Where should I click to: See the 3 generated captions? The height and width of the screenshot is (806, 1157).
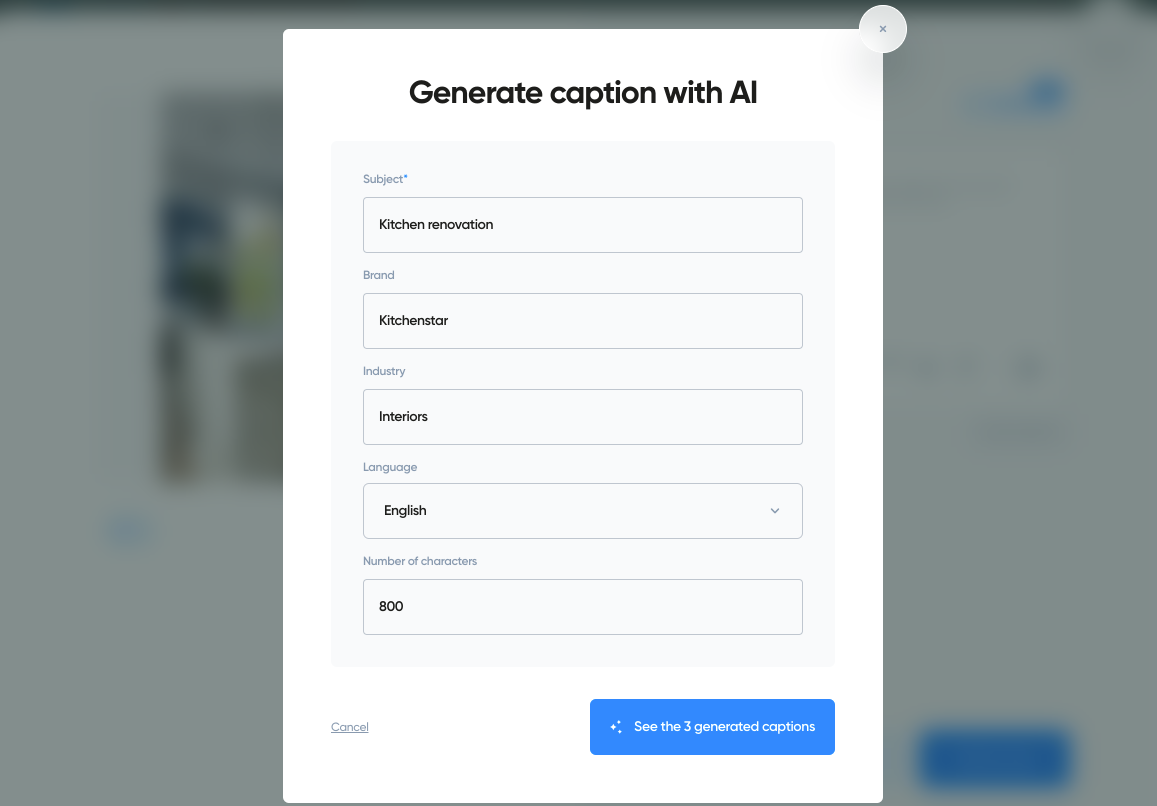[x=712, y=727]
